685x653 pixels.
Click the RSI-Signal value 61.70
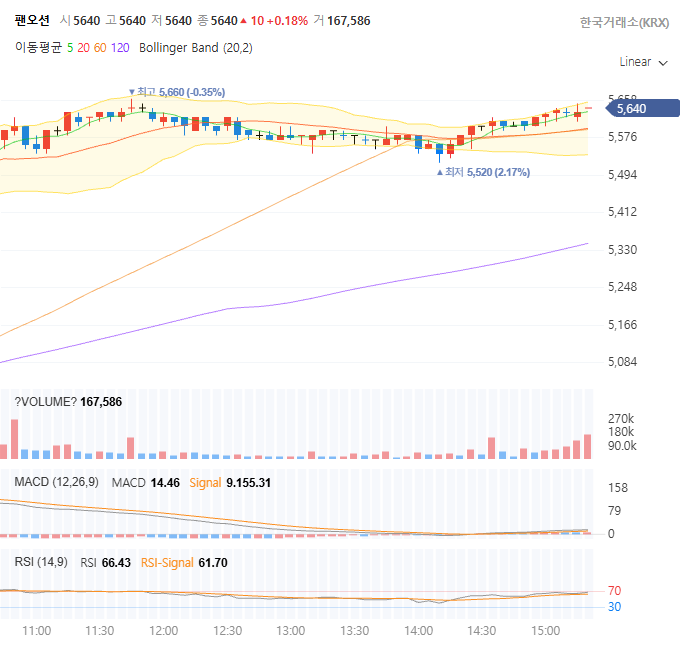point(213,563)
